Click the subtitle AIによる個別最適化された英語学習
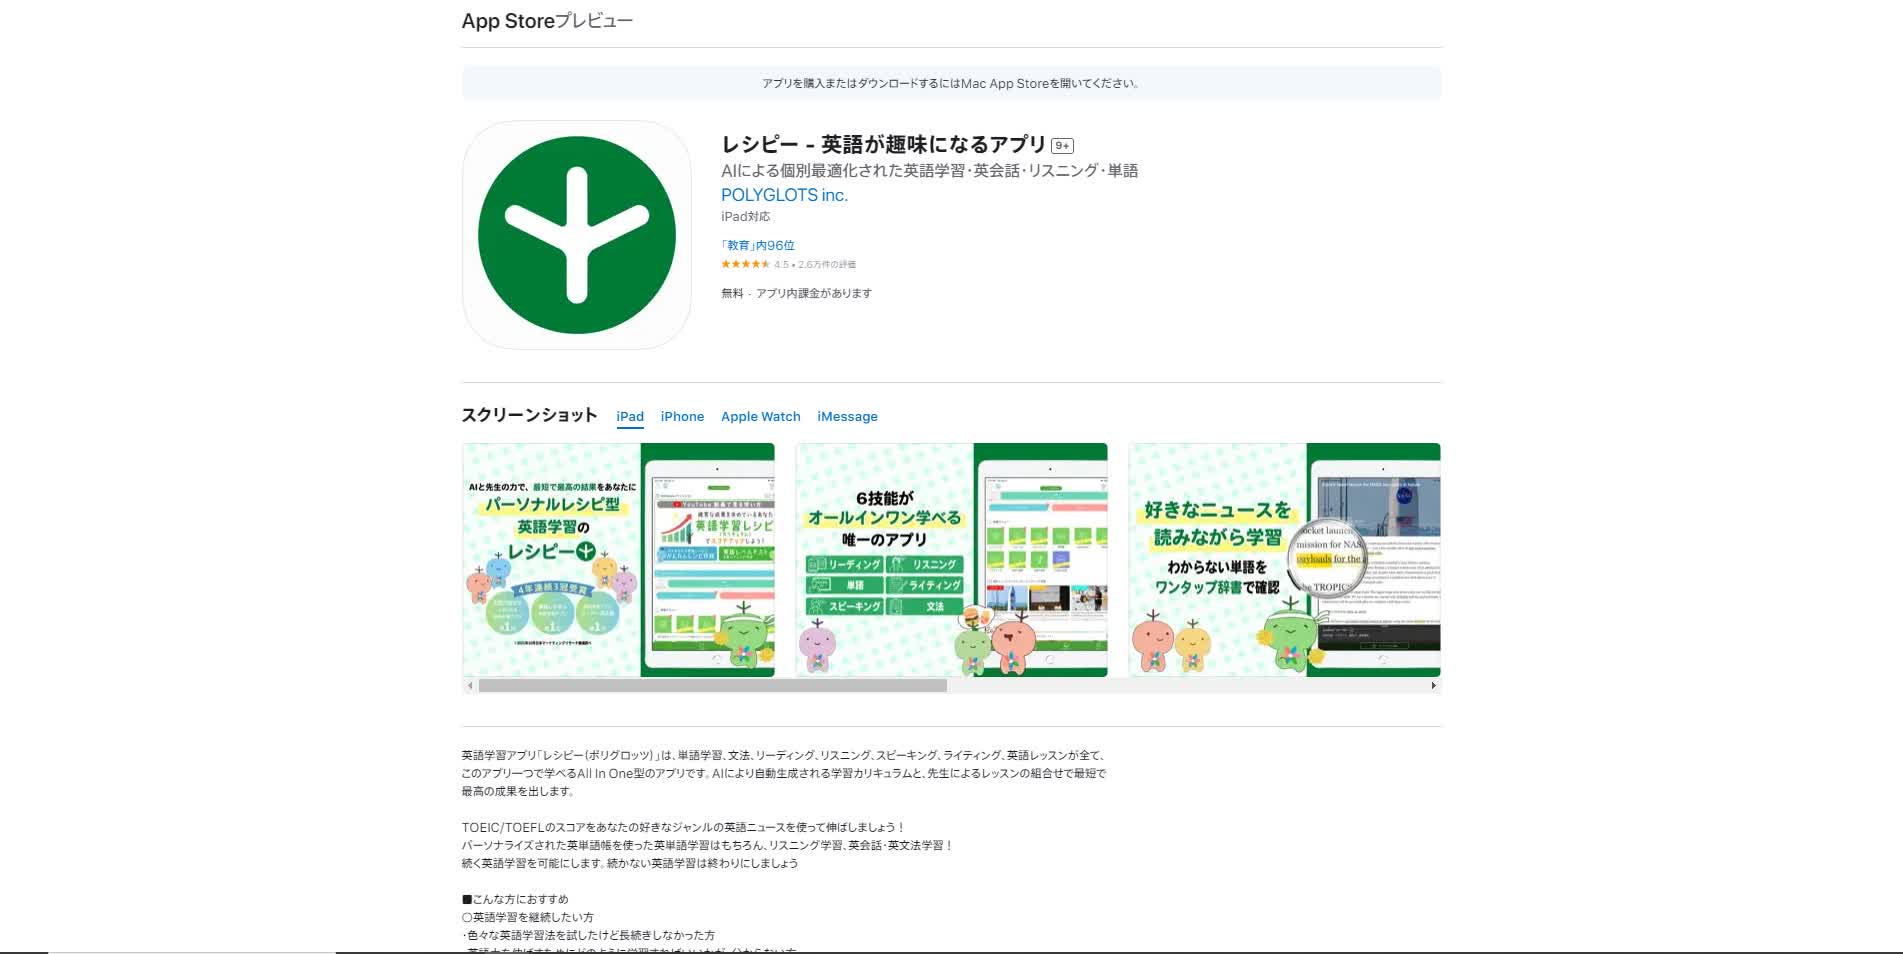 point(929,171)
